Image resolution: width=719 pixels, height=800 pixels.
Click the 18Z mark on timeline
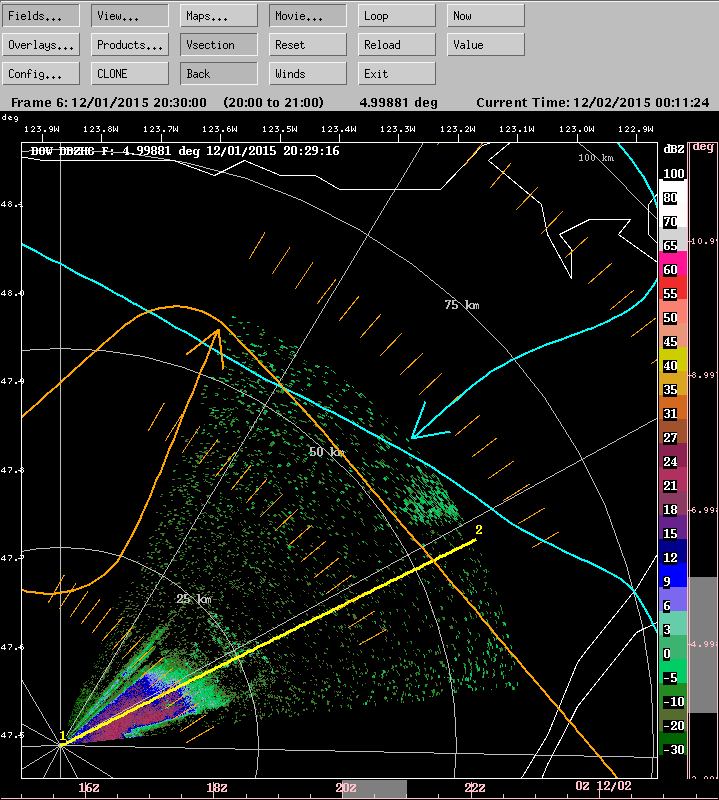(217, 787)
